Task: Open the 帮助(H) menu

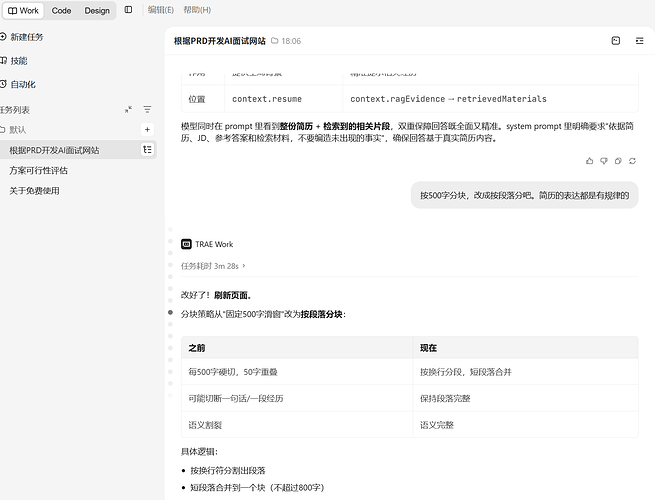Action: point(197,10)
